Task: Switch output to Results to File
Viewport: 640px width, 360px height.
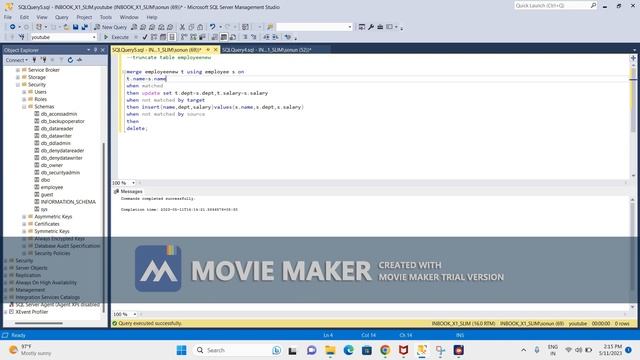Action: 233,37
